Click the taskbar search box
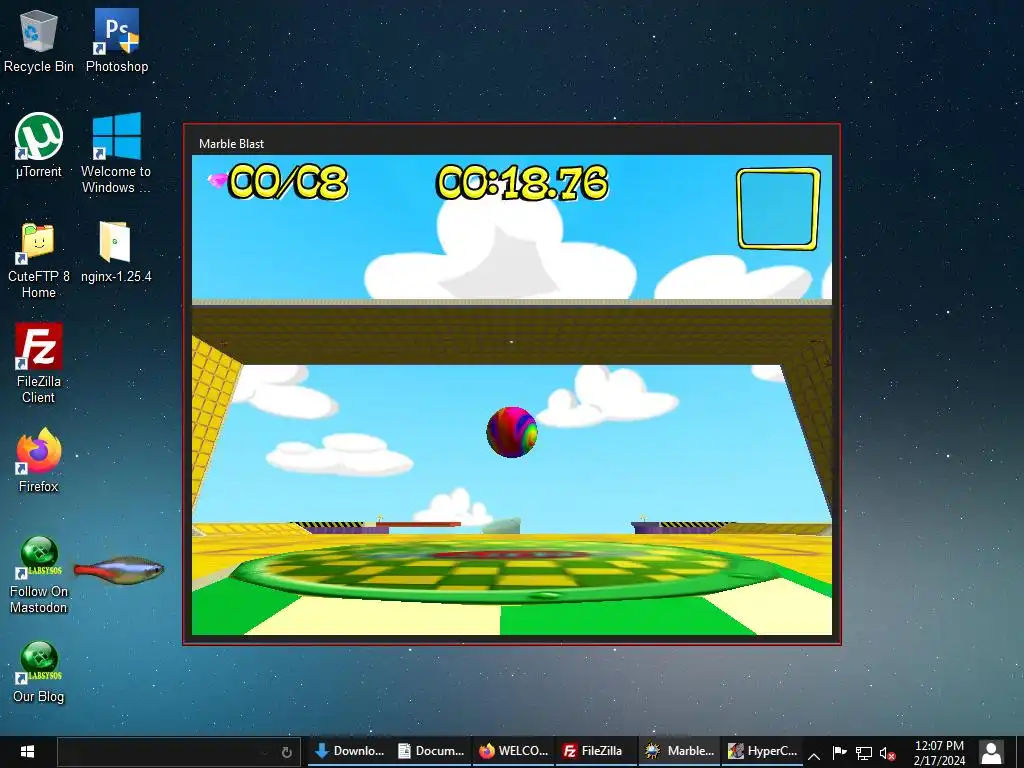Screen dimensions: 1024x768 pos(178,751)
